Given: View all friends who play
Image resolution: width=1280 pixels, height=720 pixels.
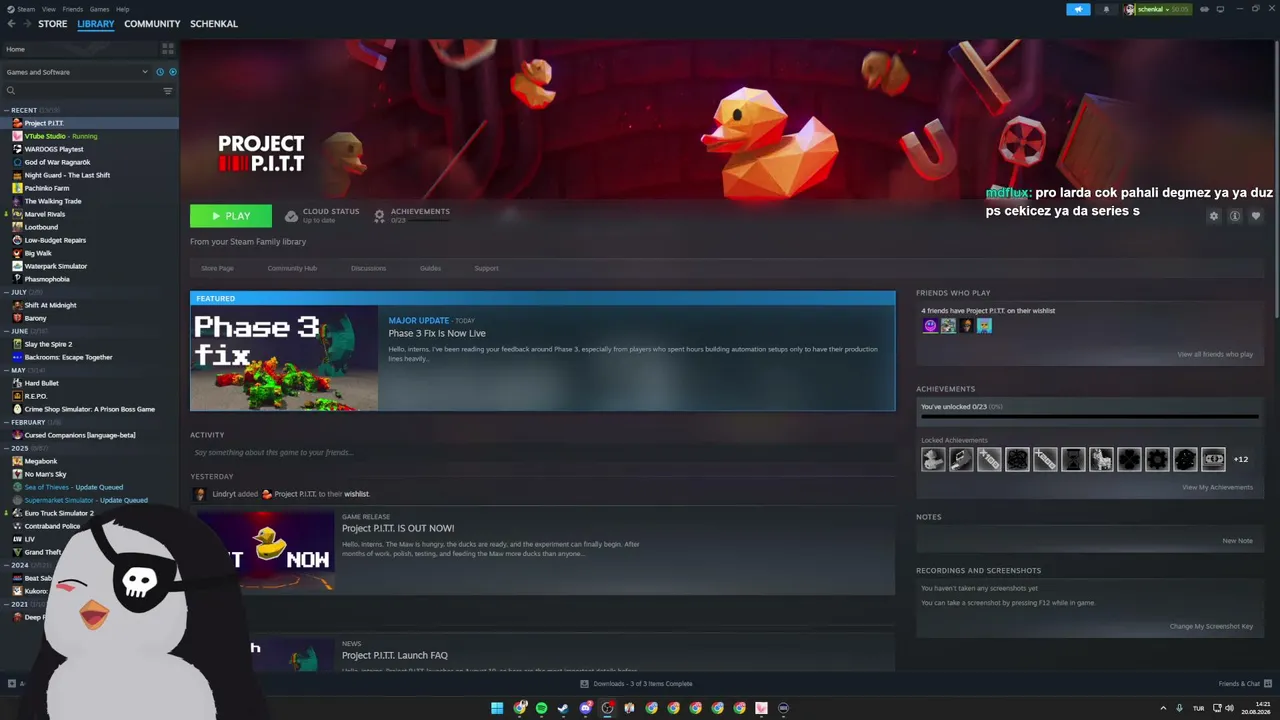Looking at the screenshot, I should coord(1215,354).
